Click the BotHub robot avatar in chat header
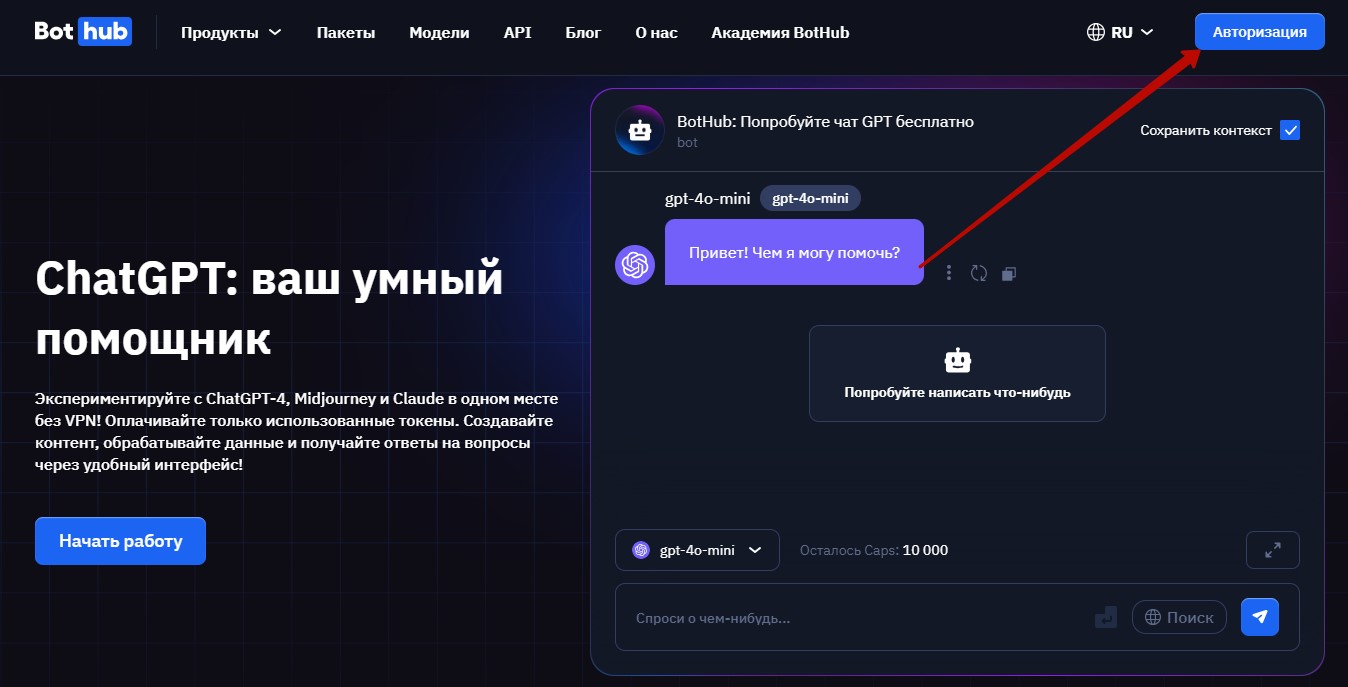The height and width of the screenshot is (687, 1348). pyautogui.click(x=640, y=130)
